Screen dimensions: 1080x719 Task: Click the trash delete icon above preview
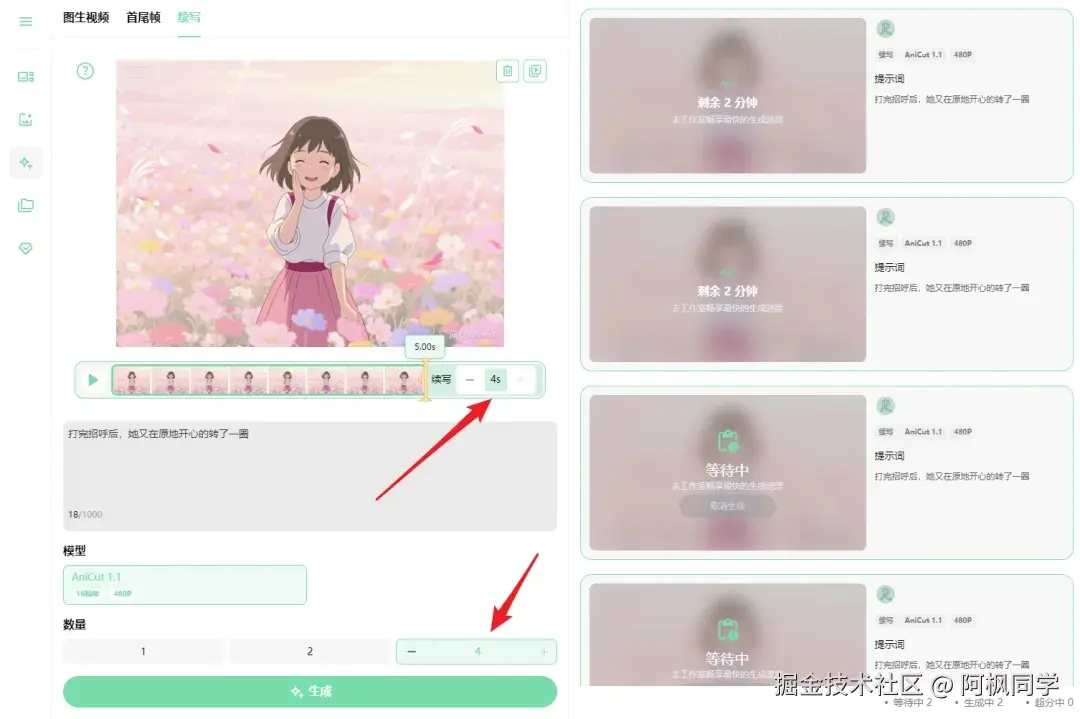pos(508,71)
